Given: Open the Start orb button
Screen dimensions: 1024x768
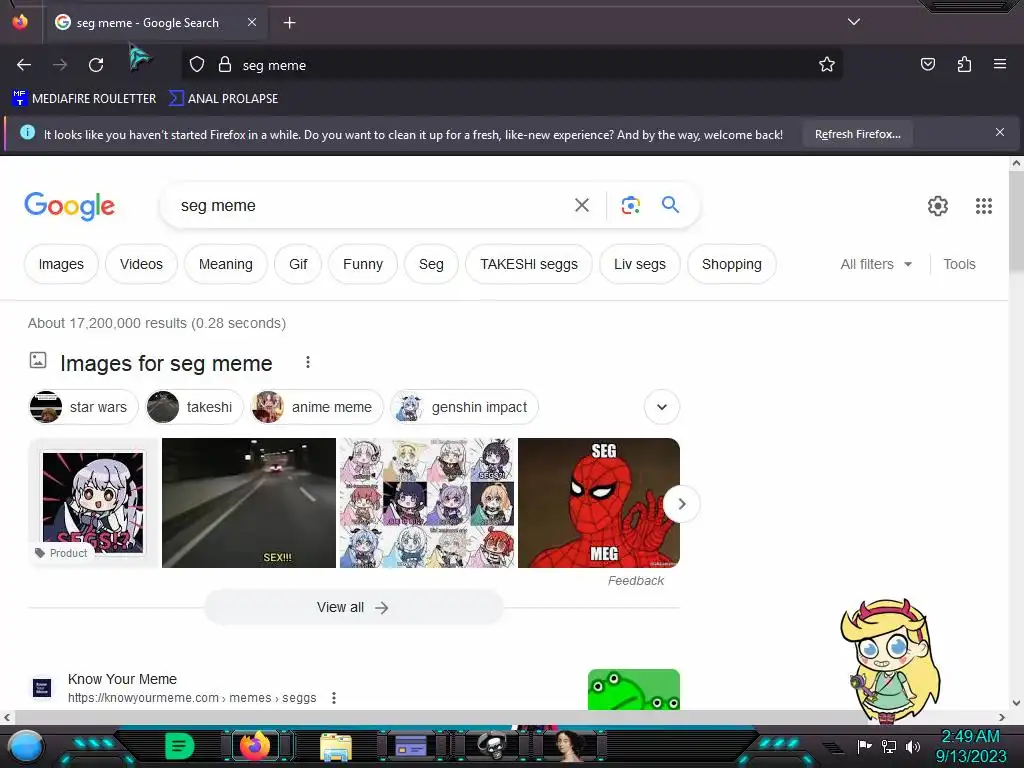Looking at the screenshot, I should (26, 746).
